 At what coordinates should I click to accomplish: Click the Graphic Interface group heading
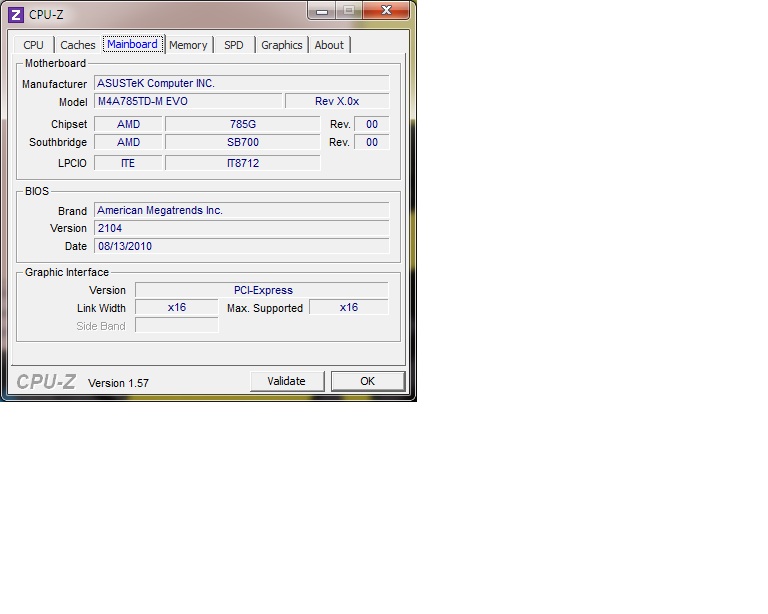tap(67, 272)
